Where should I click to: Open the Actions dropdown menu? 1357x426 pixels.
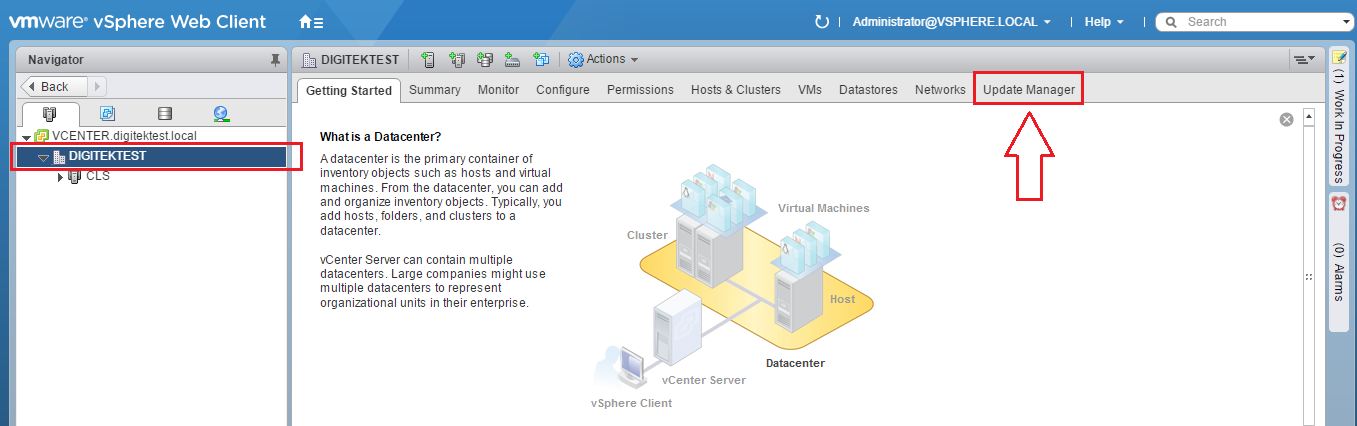point(603,60)
